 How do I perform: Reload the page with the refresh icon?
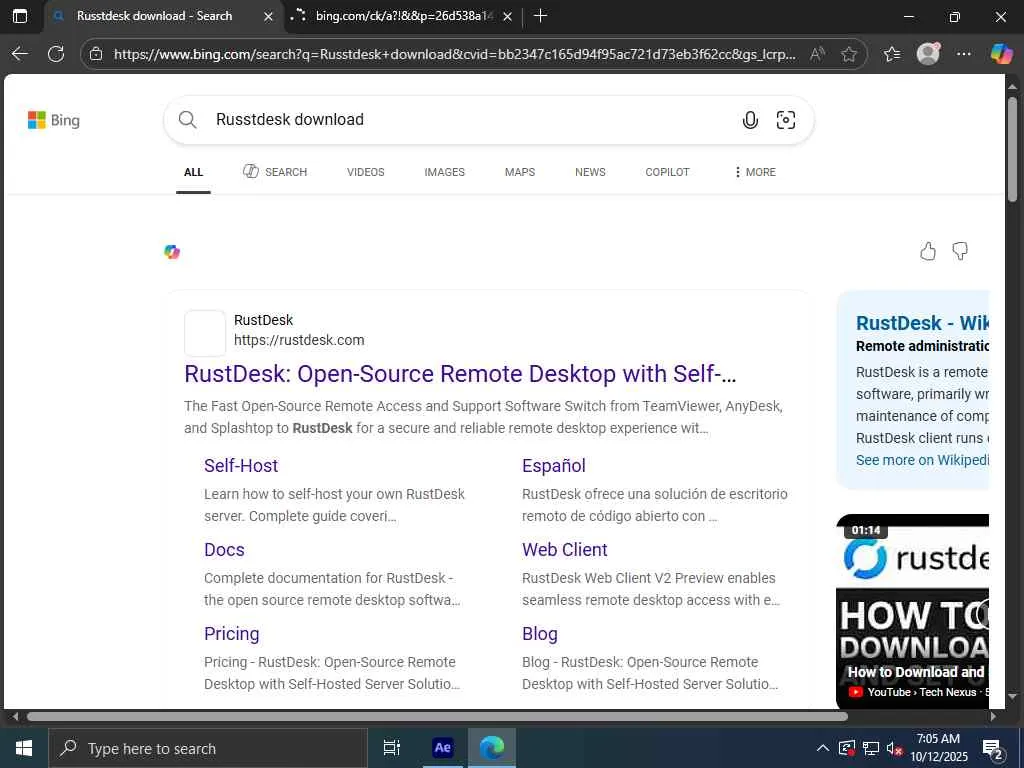[56, 54]
